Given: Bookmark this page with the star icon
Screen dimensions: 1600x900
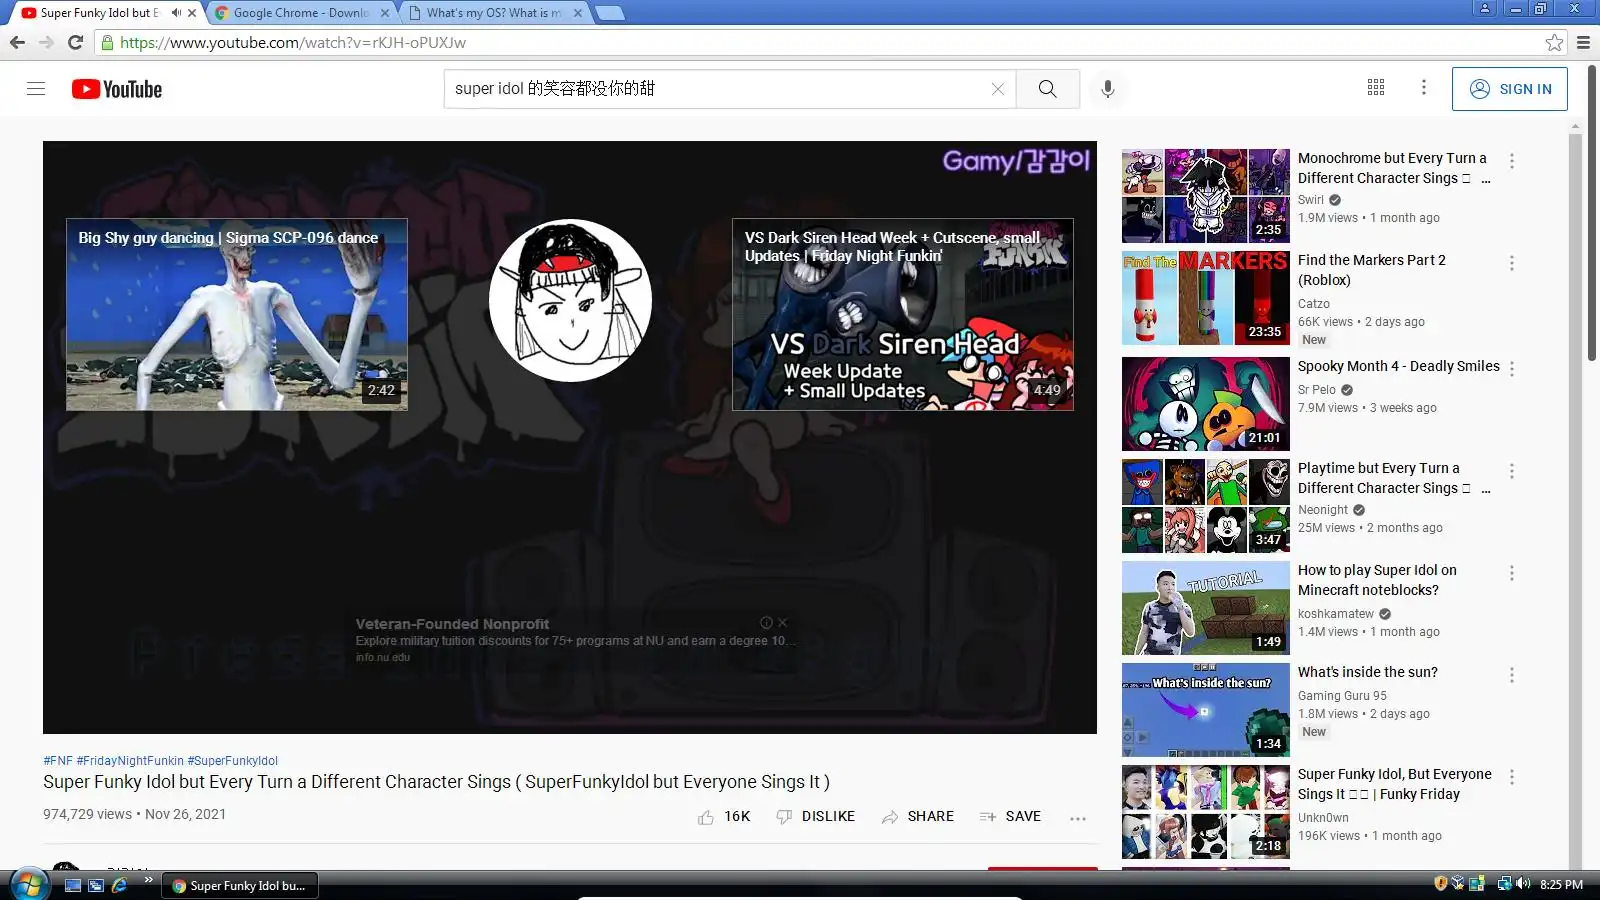Looking at the screenshot, I should [1554, 42].
